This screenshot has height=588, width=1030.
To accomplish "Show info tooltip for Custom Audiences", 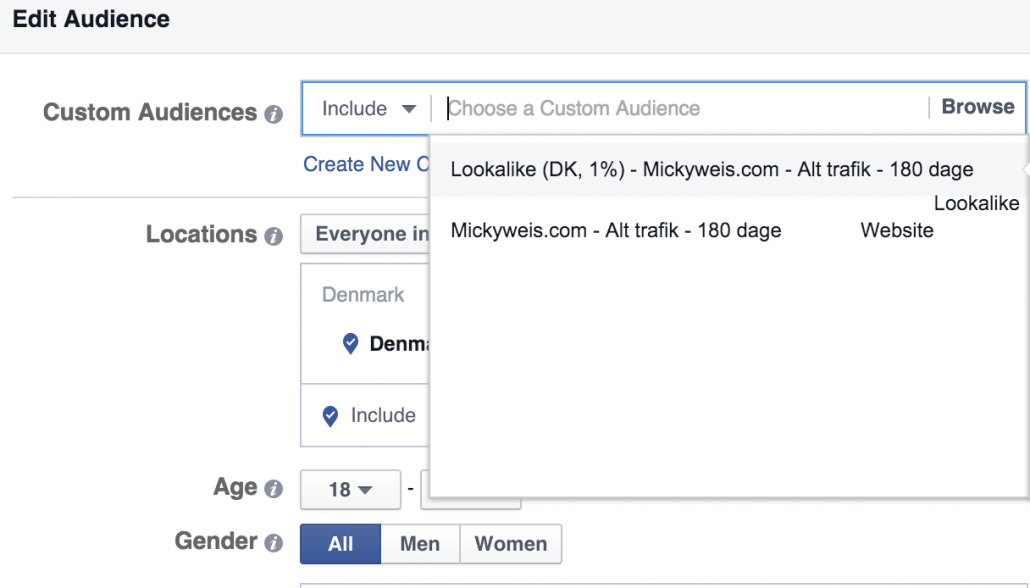I will (273, 114).
